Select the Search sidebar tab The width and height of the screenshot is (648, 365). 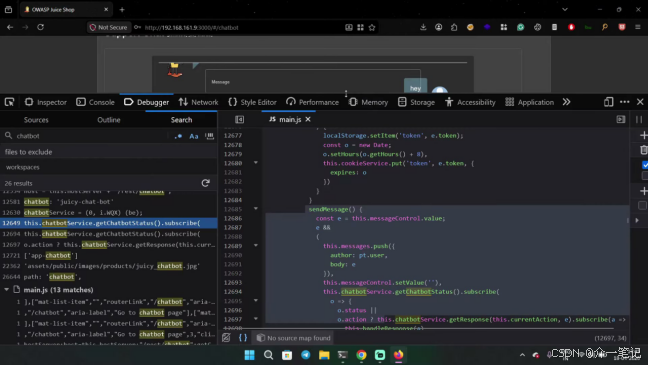[x=181, y=120]
